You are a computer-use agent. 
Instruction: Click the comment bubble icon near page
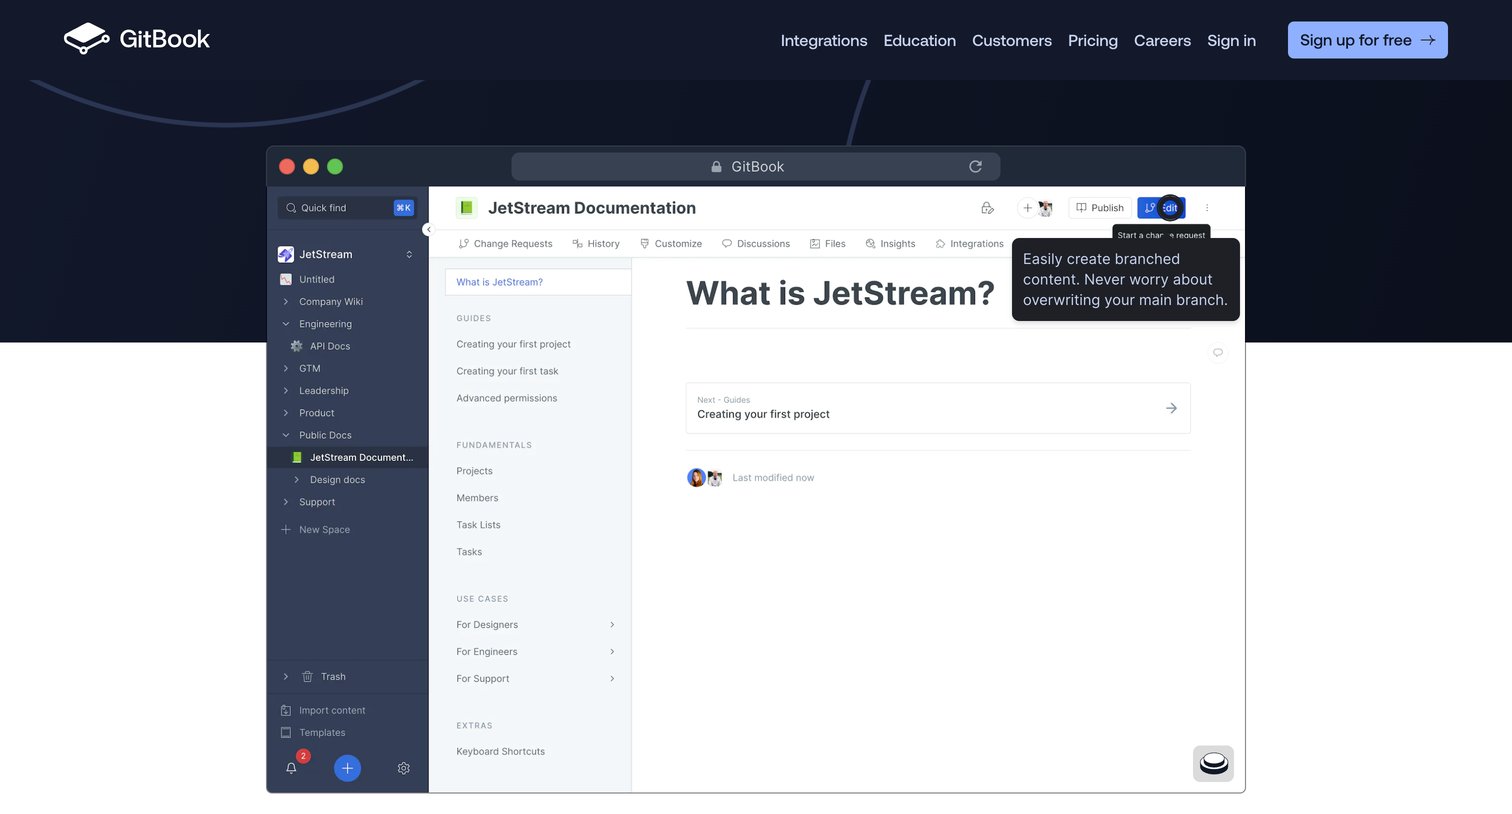click(1217, 352)
